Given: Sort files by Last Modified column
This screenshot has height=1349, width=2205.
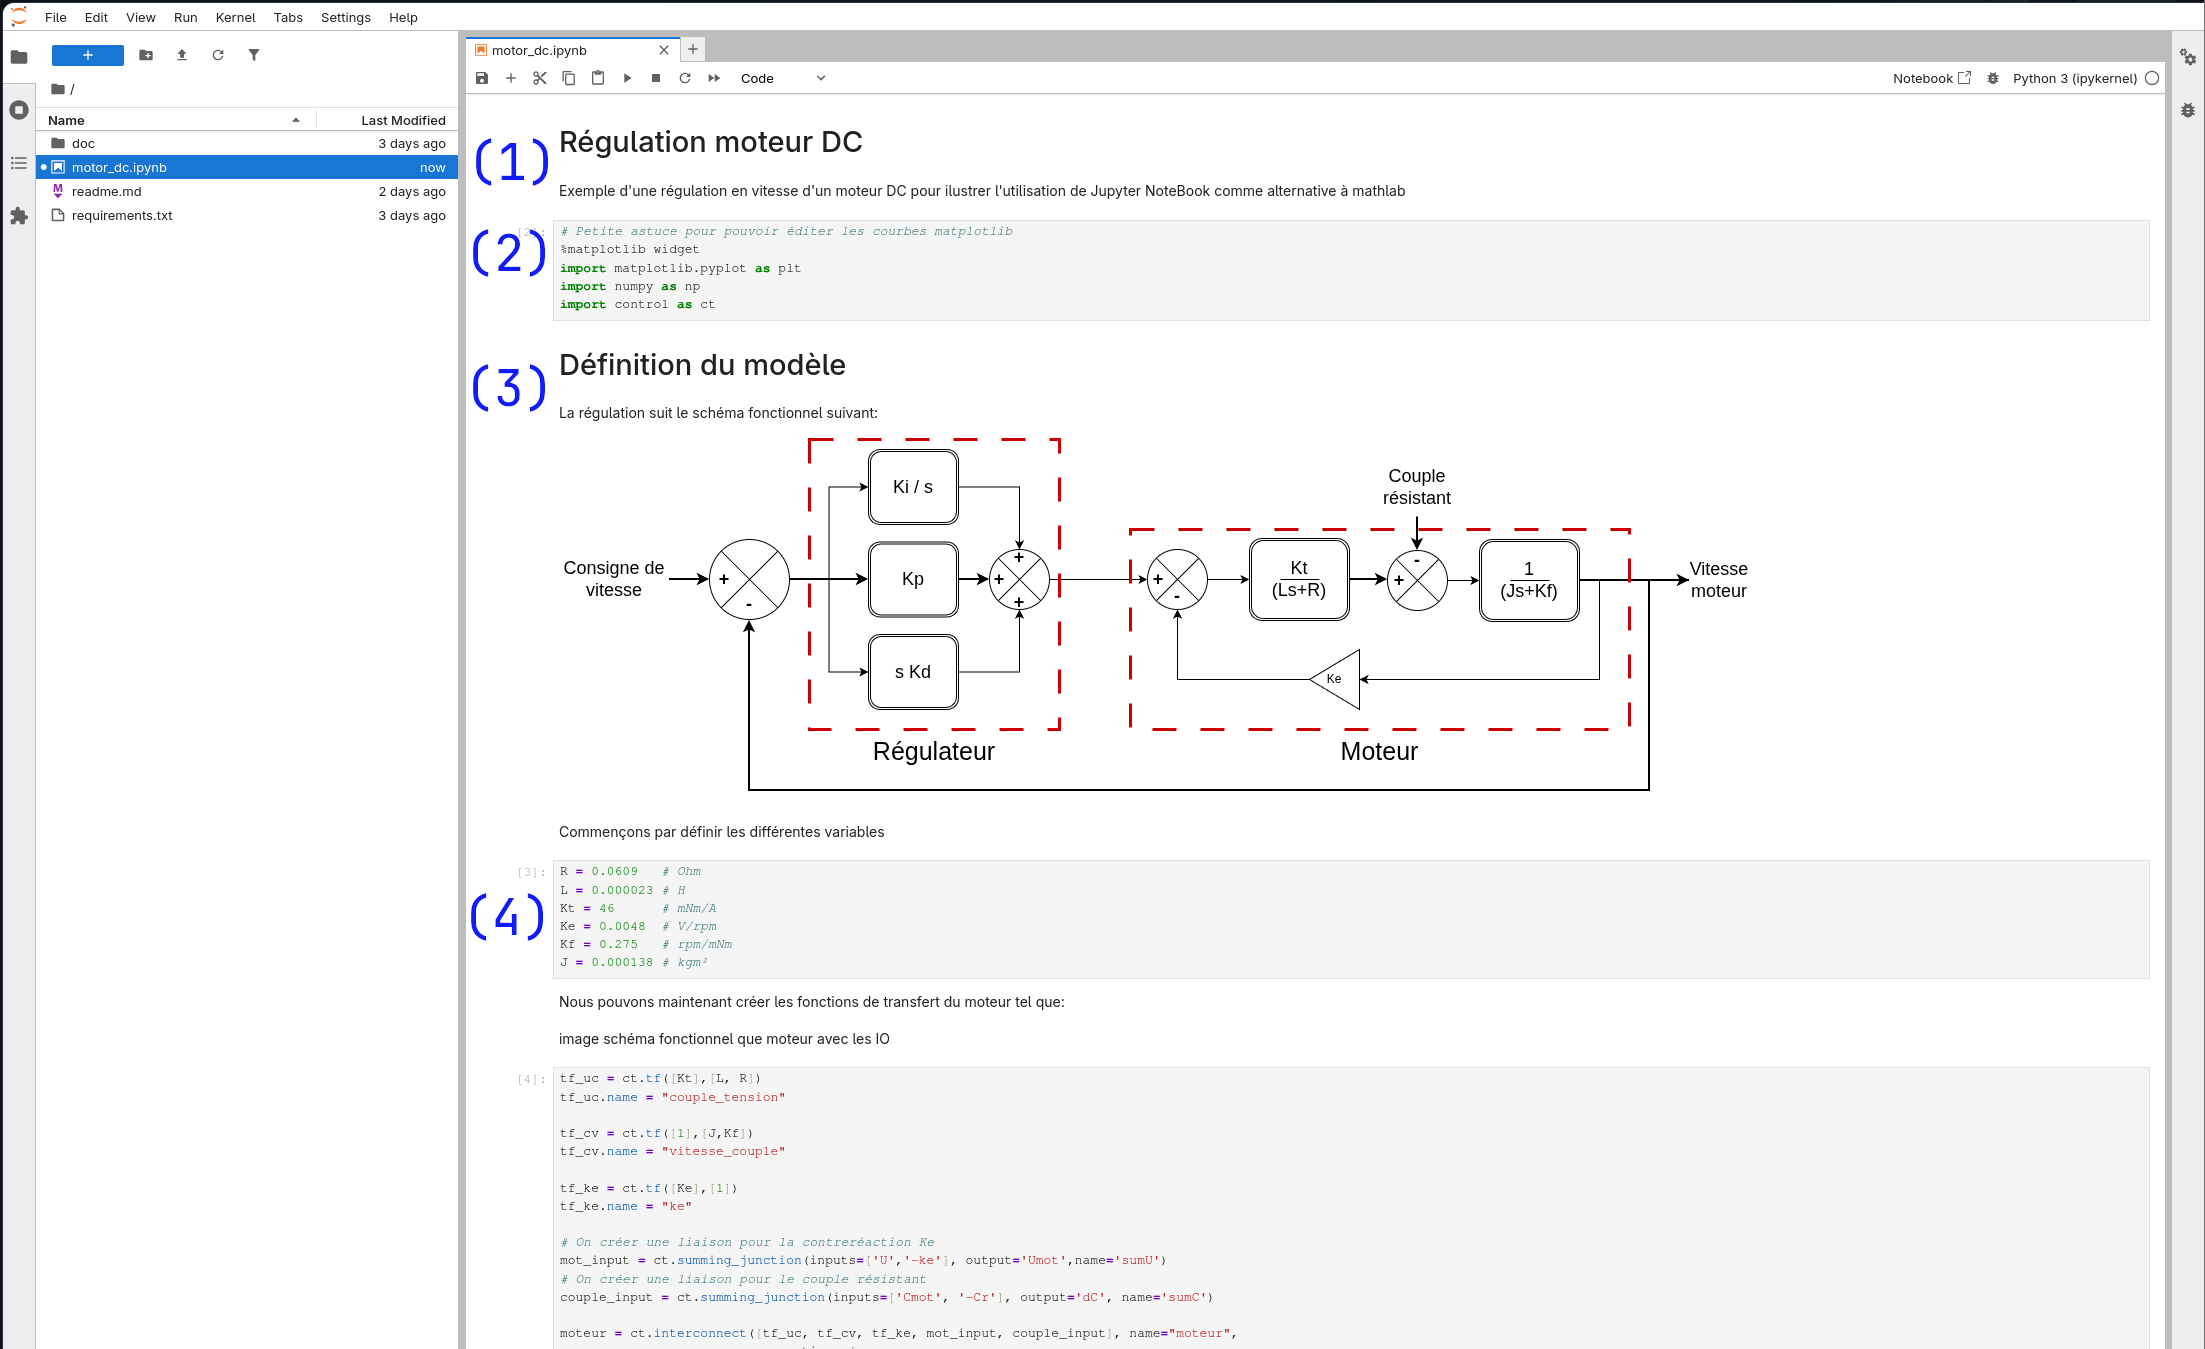Looking at the screenshot, I should click(x=388, y=120).
